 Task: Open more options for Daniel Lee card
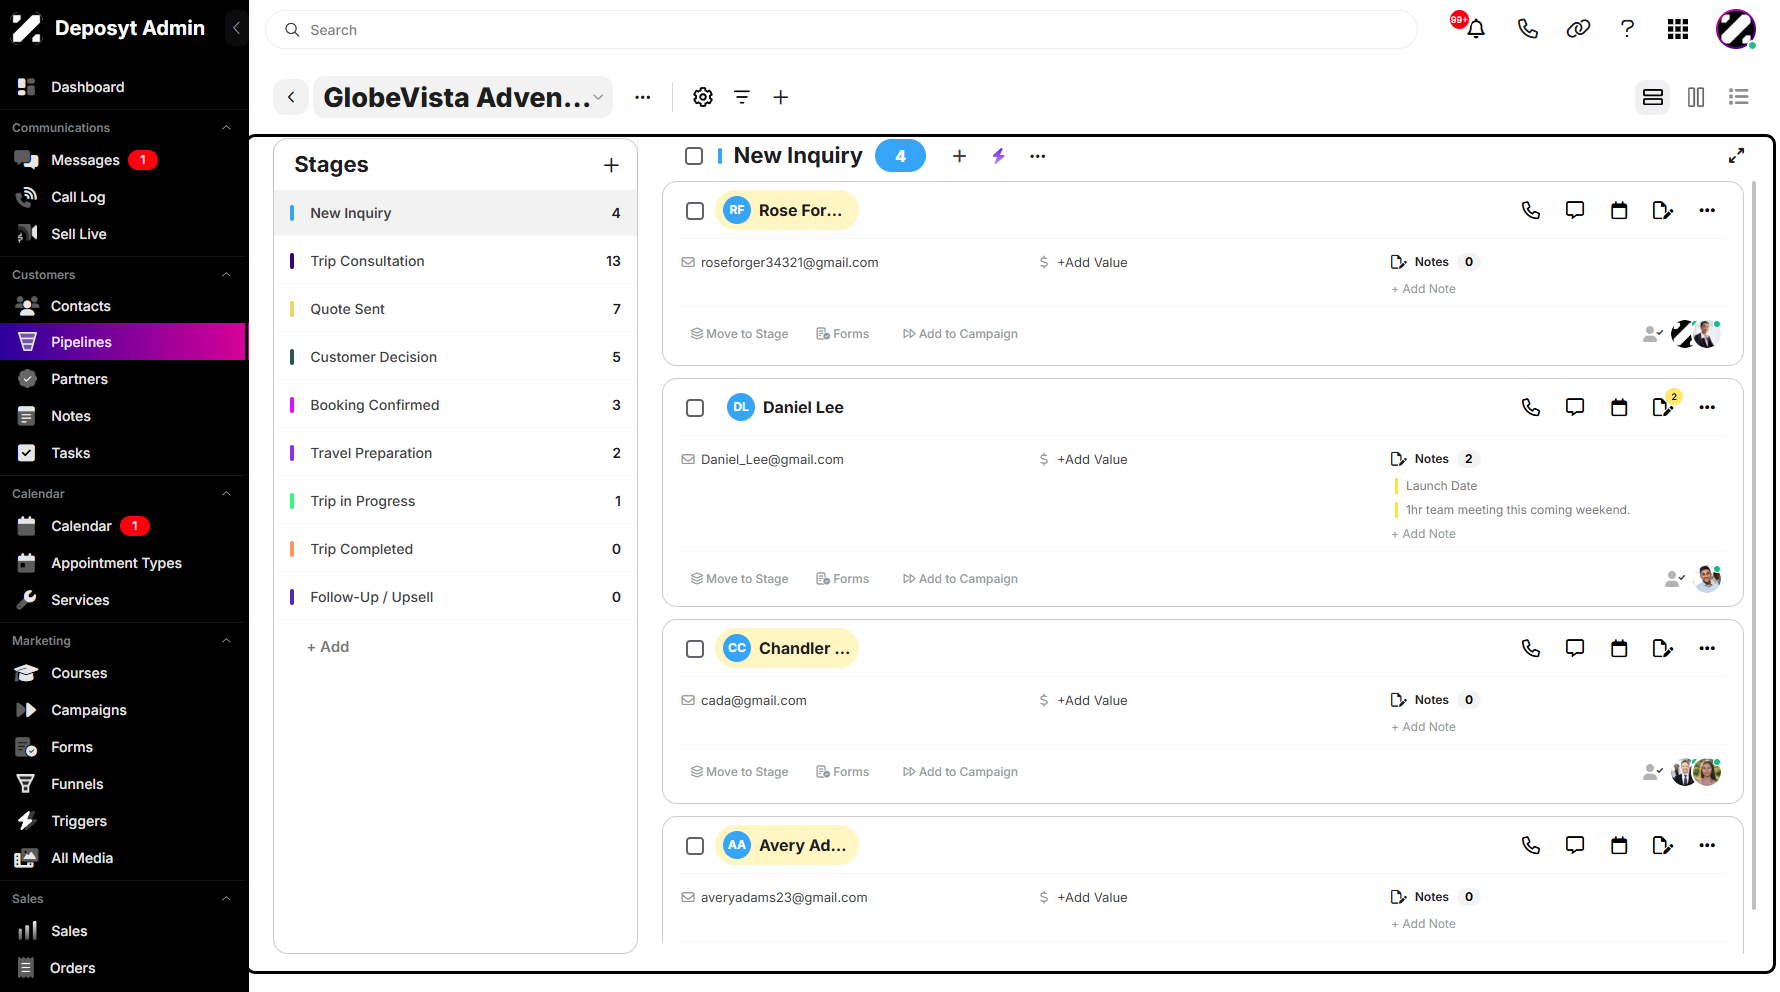point(1707,407)
